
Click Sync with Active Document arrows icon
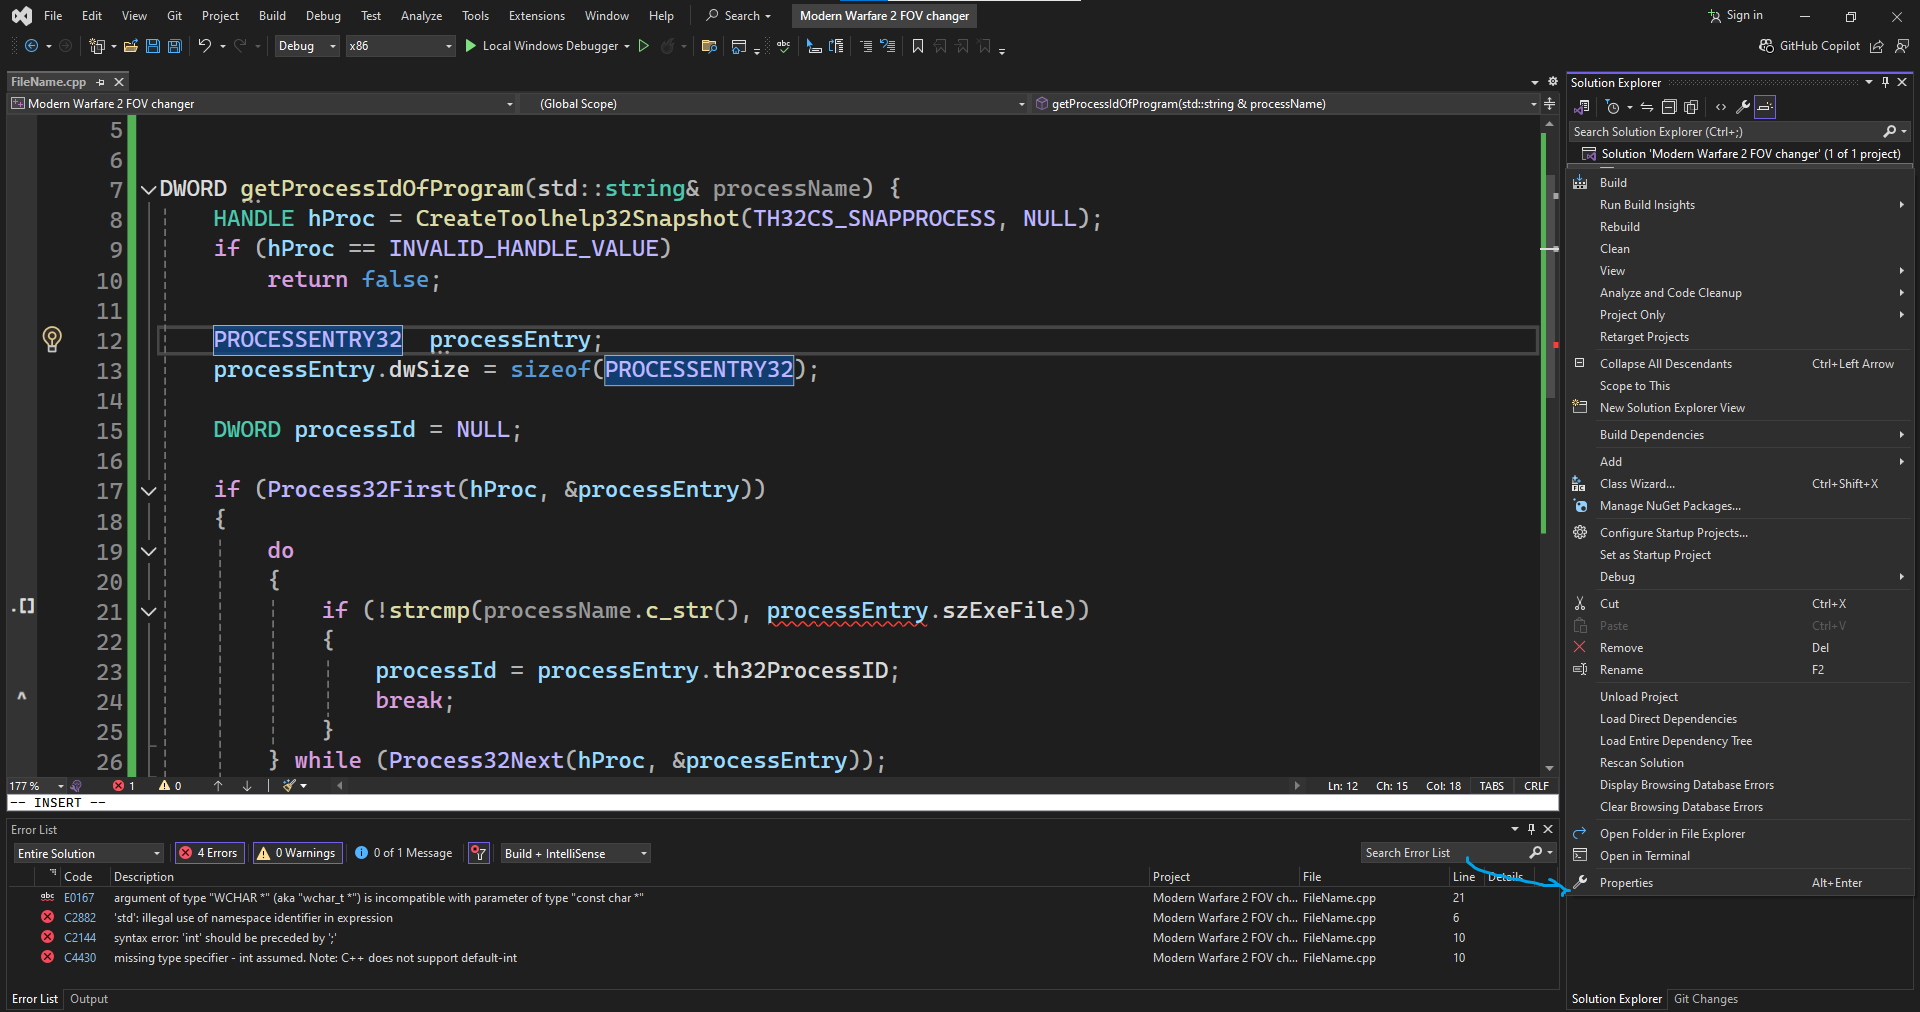[1647, 107]
